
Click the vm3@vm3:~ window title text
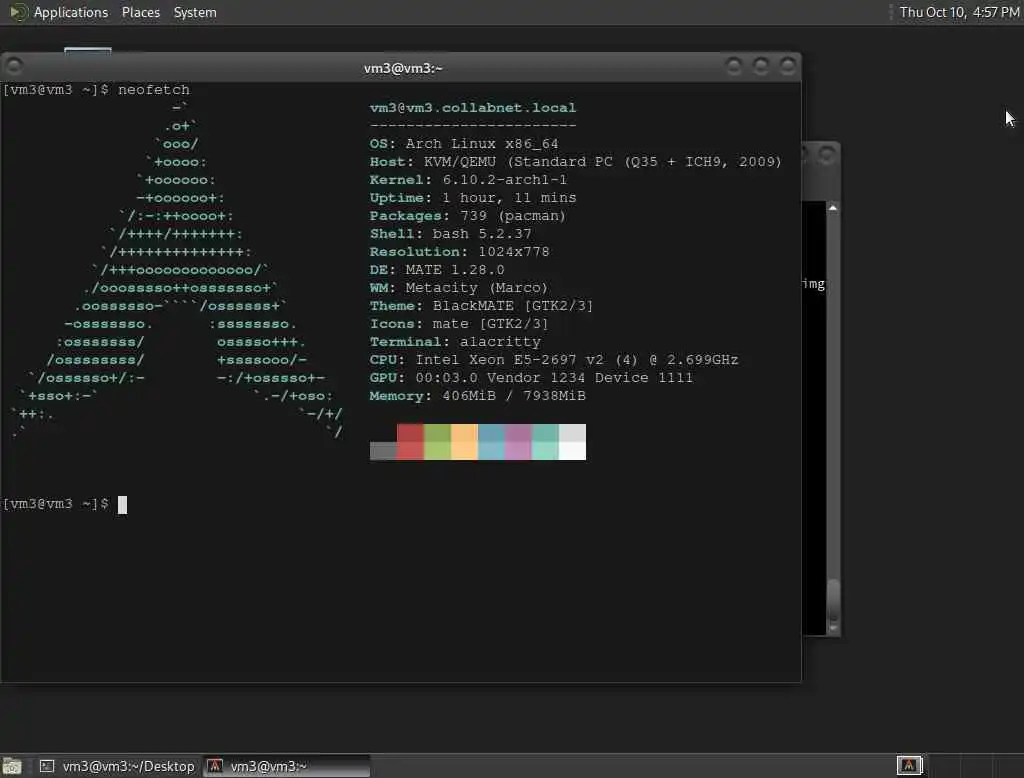pyautogui.click(x=403, y=68)
